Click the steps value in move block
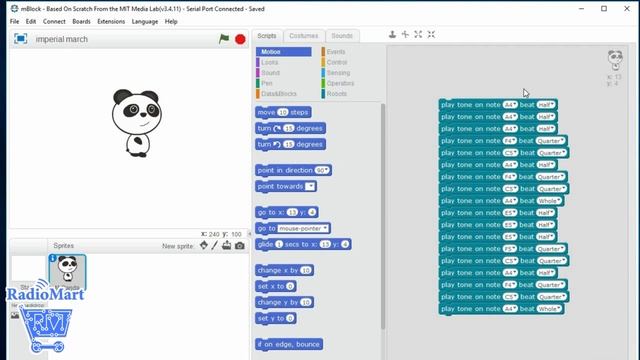The image size is (640, 360). click(282, 112)
